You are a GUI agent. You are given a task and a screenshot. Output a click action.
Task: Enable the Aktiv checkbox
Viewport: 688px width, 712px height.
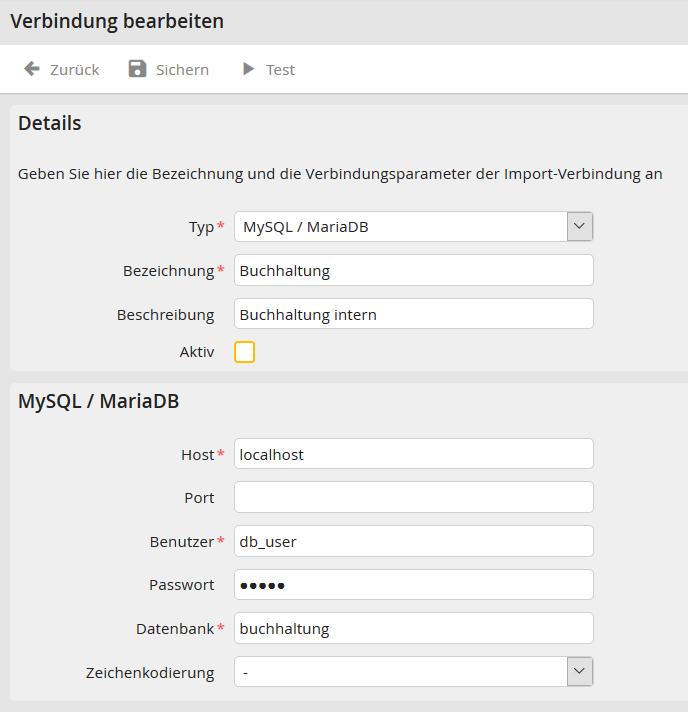(244, 352)
